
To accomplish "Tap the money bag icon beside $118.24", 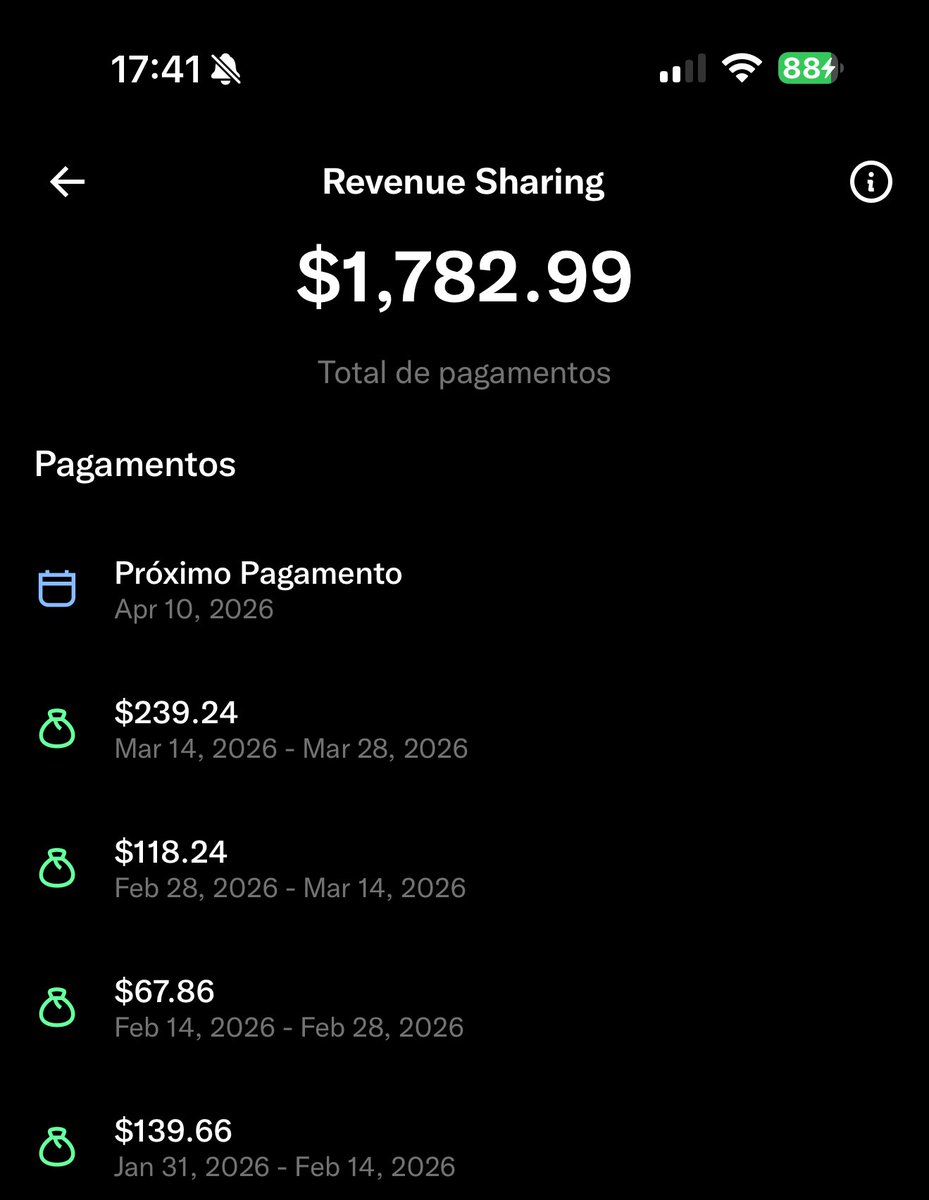I will pos(57,868).
